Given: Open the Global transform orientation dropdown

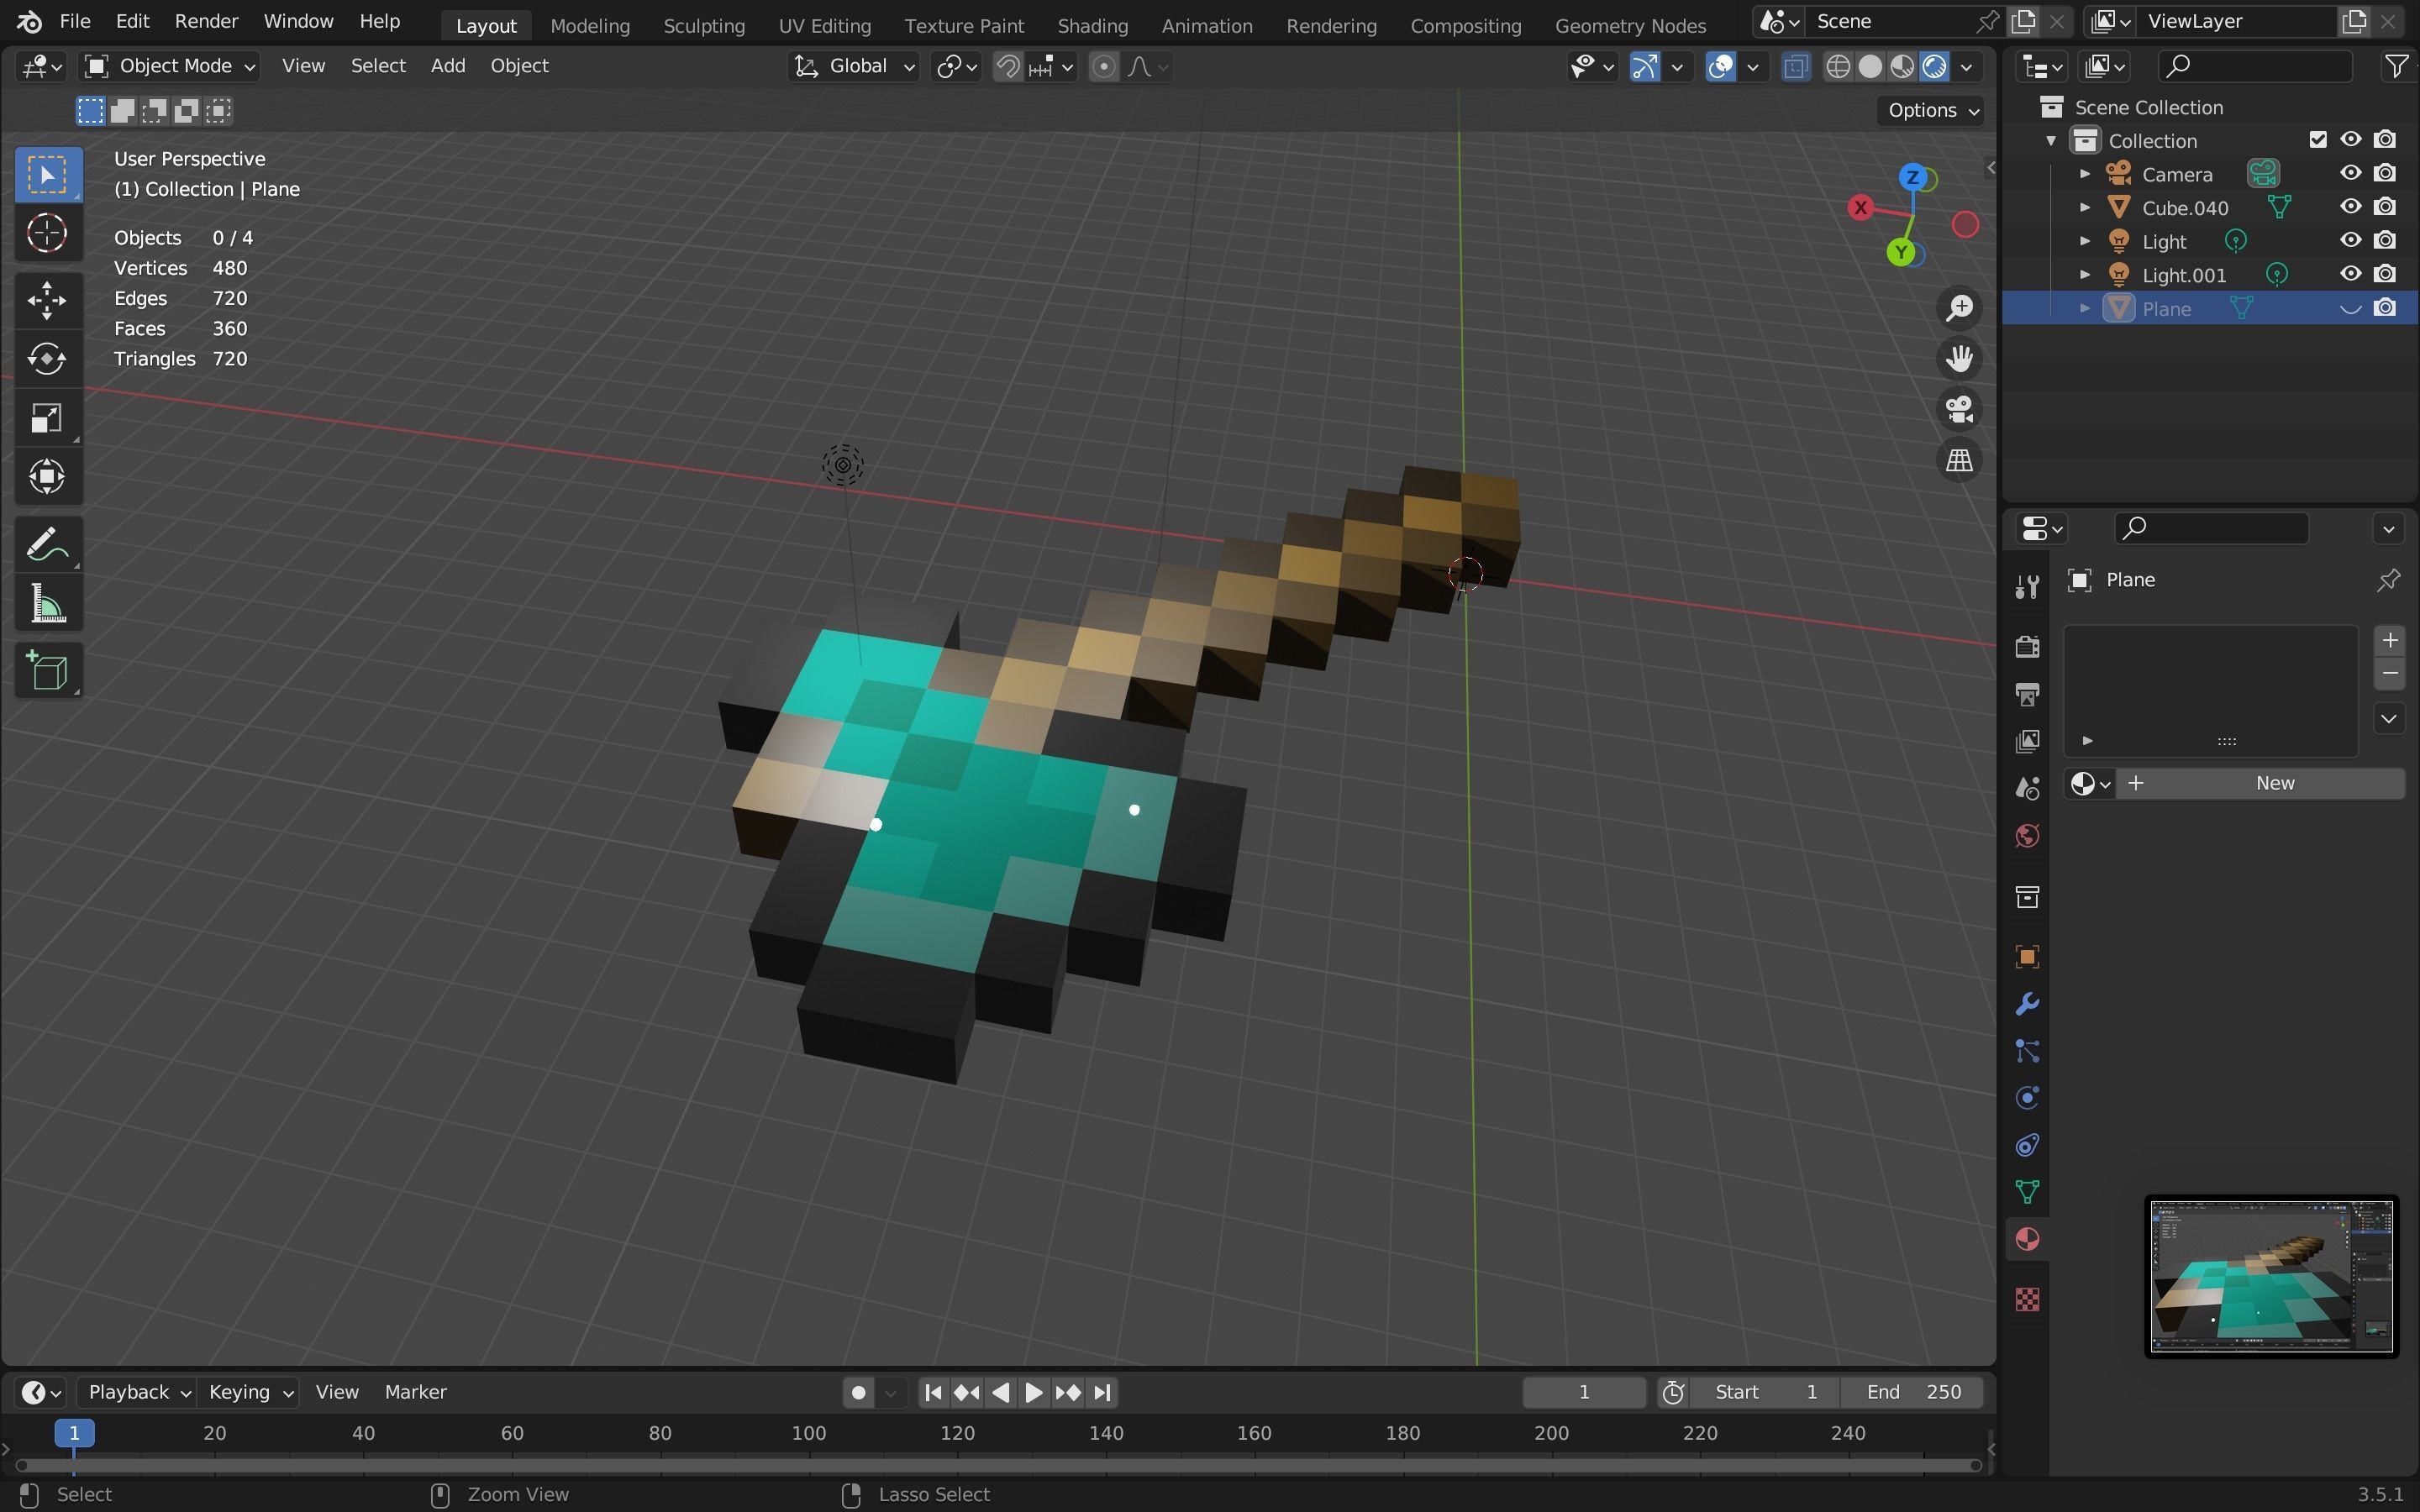Looking at the screenshot, I should (x=854, y=66).
